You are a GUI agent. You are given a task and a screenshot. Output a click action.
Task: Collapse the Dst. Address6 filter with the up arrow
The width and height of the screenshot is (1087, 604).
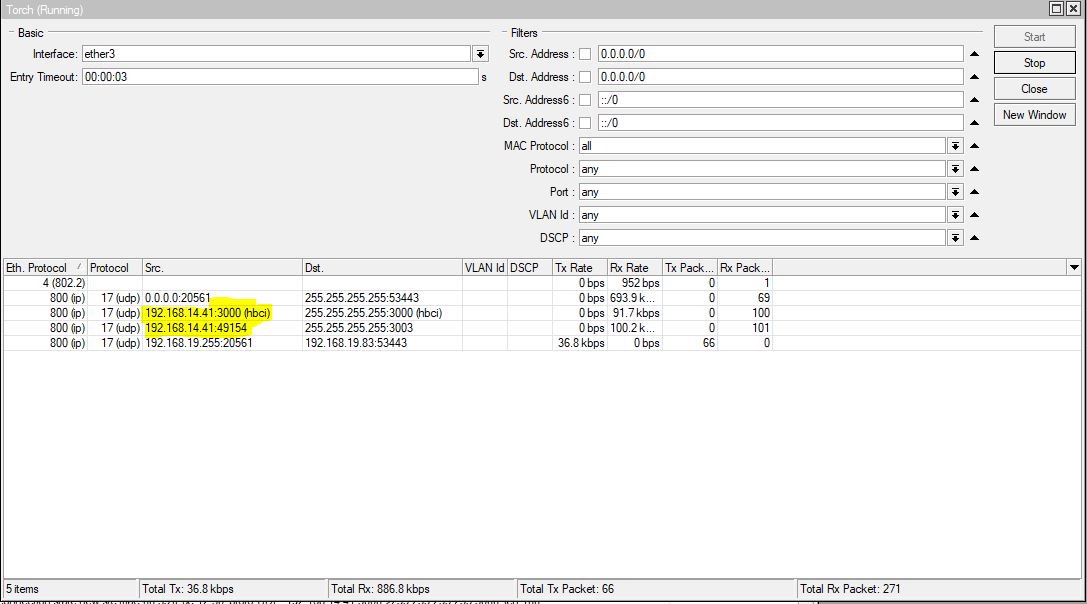[x=974, y=123]
